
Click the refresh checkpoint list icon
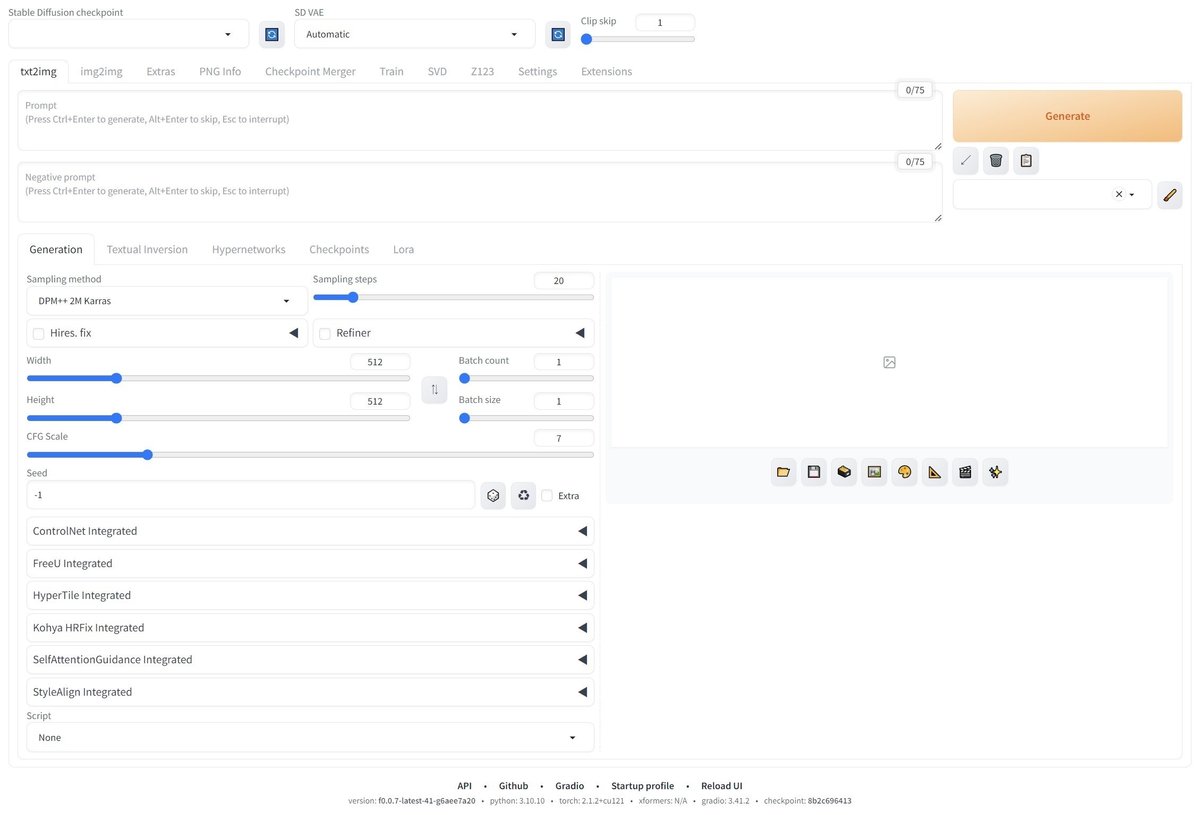[271, 34]
